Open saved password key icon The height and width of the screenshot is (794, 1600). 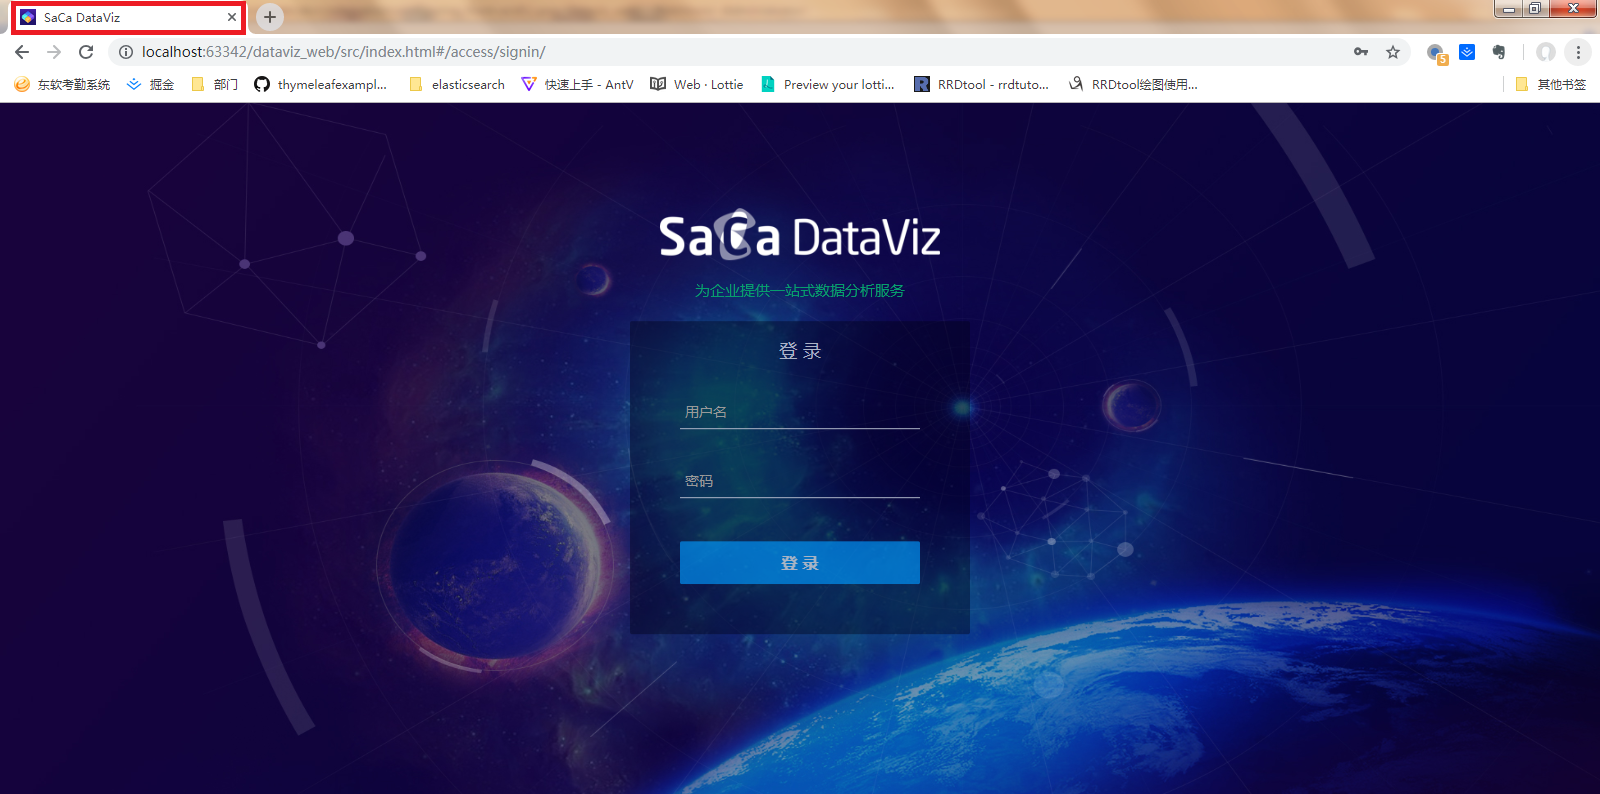1361,52
